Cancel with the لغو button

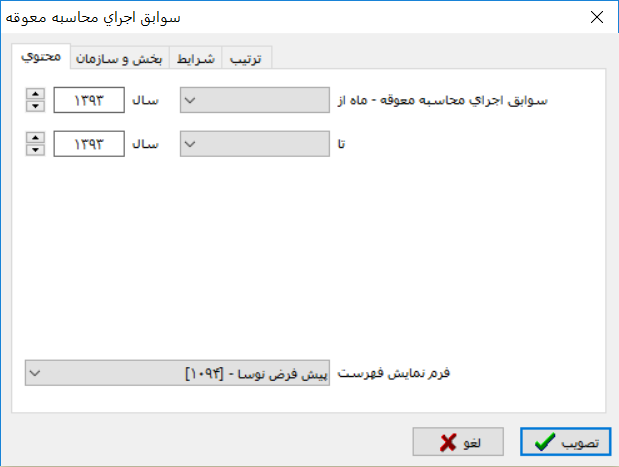458,442
